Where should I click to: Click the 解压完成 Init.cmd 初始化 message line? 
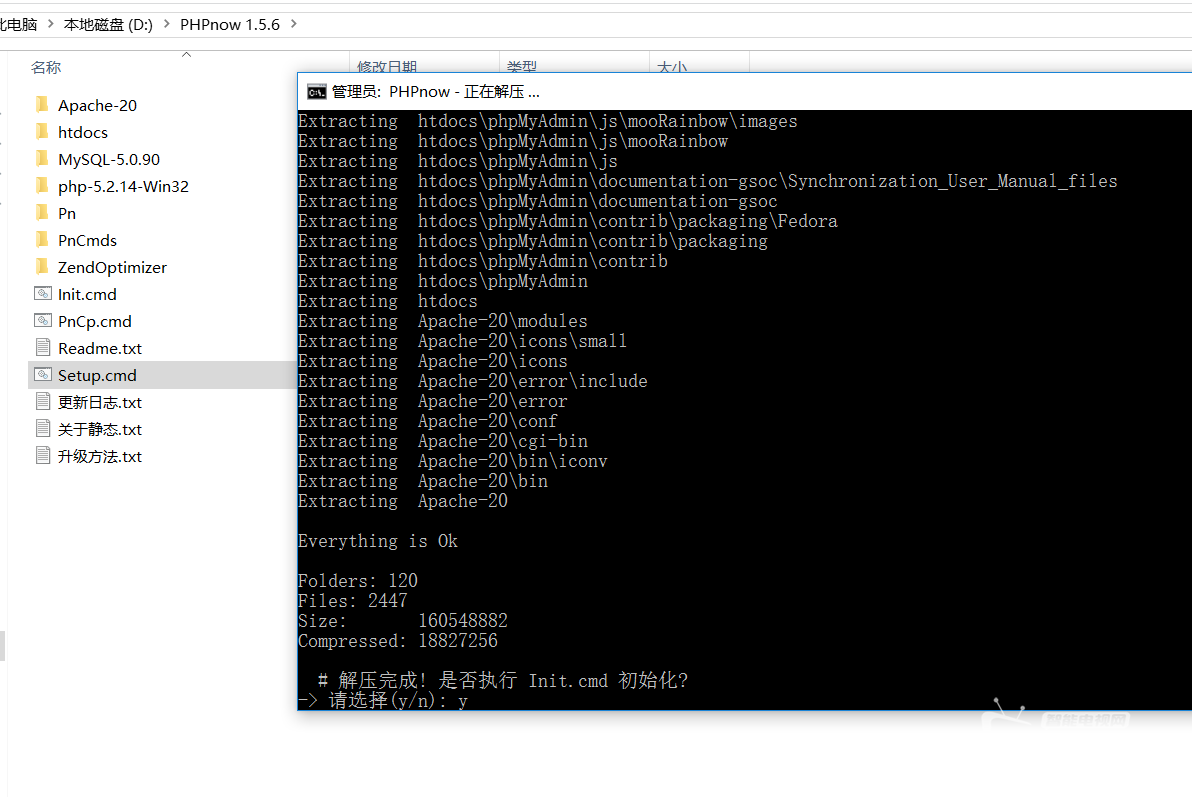pyautogui.click(x=502, y=681)
